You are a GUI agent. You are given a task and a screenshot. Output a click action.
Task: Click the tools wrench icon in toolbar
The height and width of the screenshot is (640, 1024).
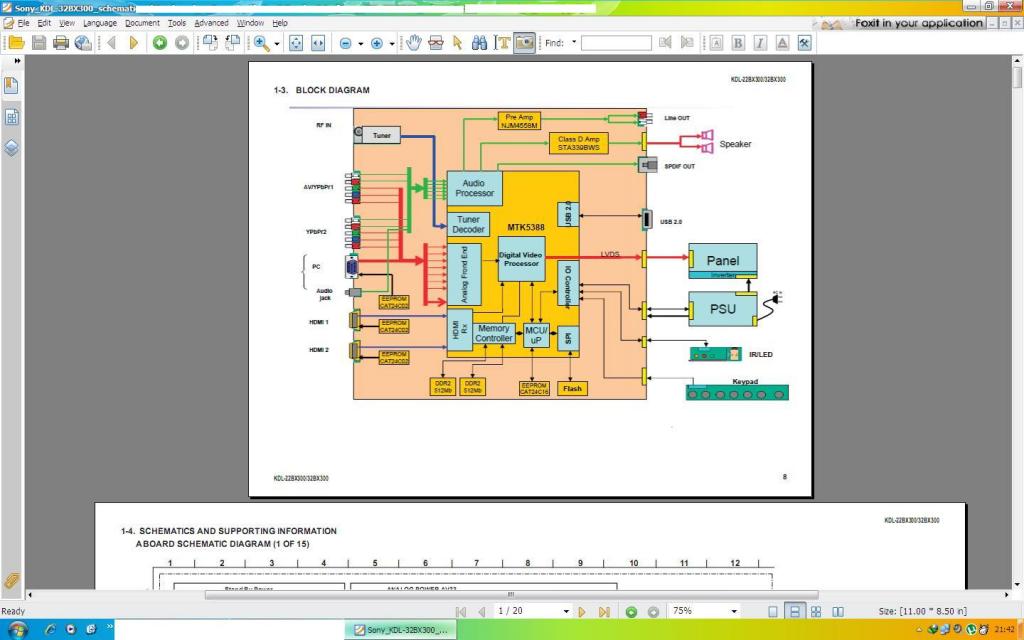pos(805,43)
